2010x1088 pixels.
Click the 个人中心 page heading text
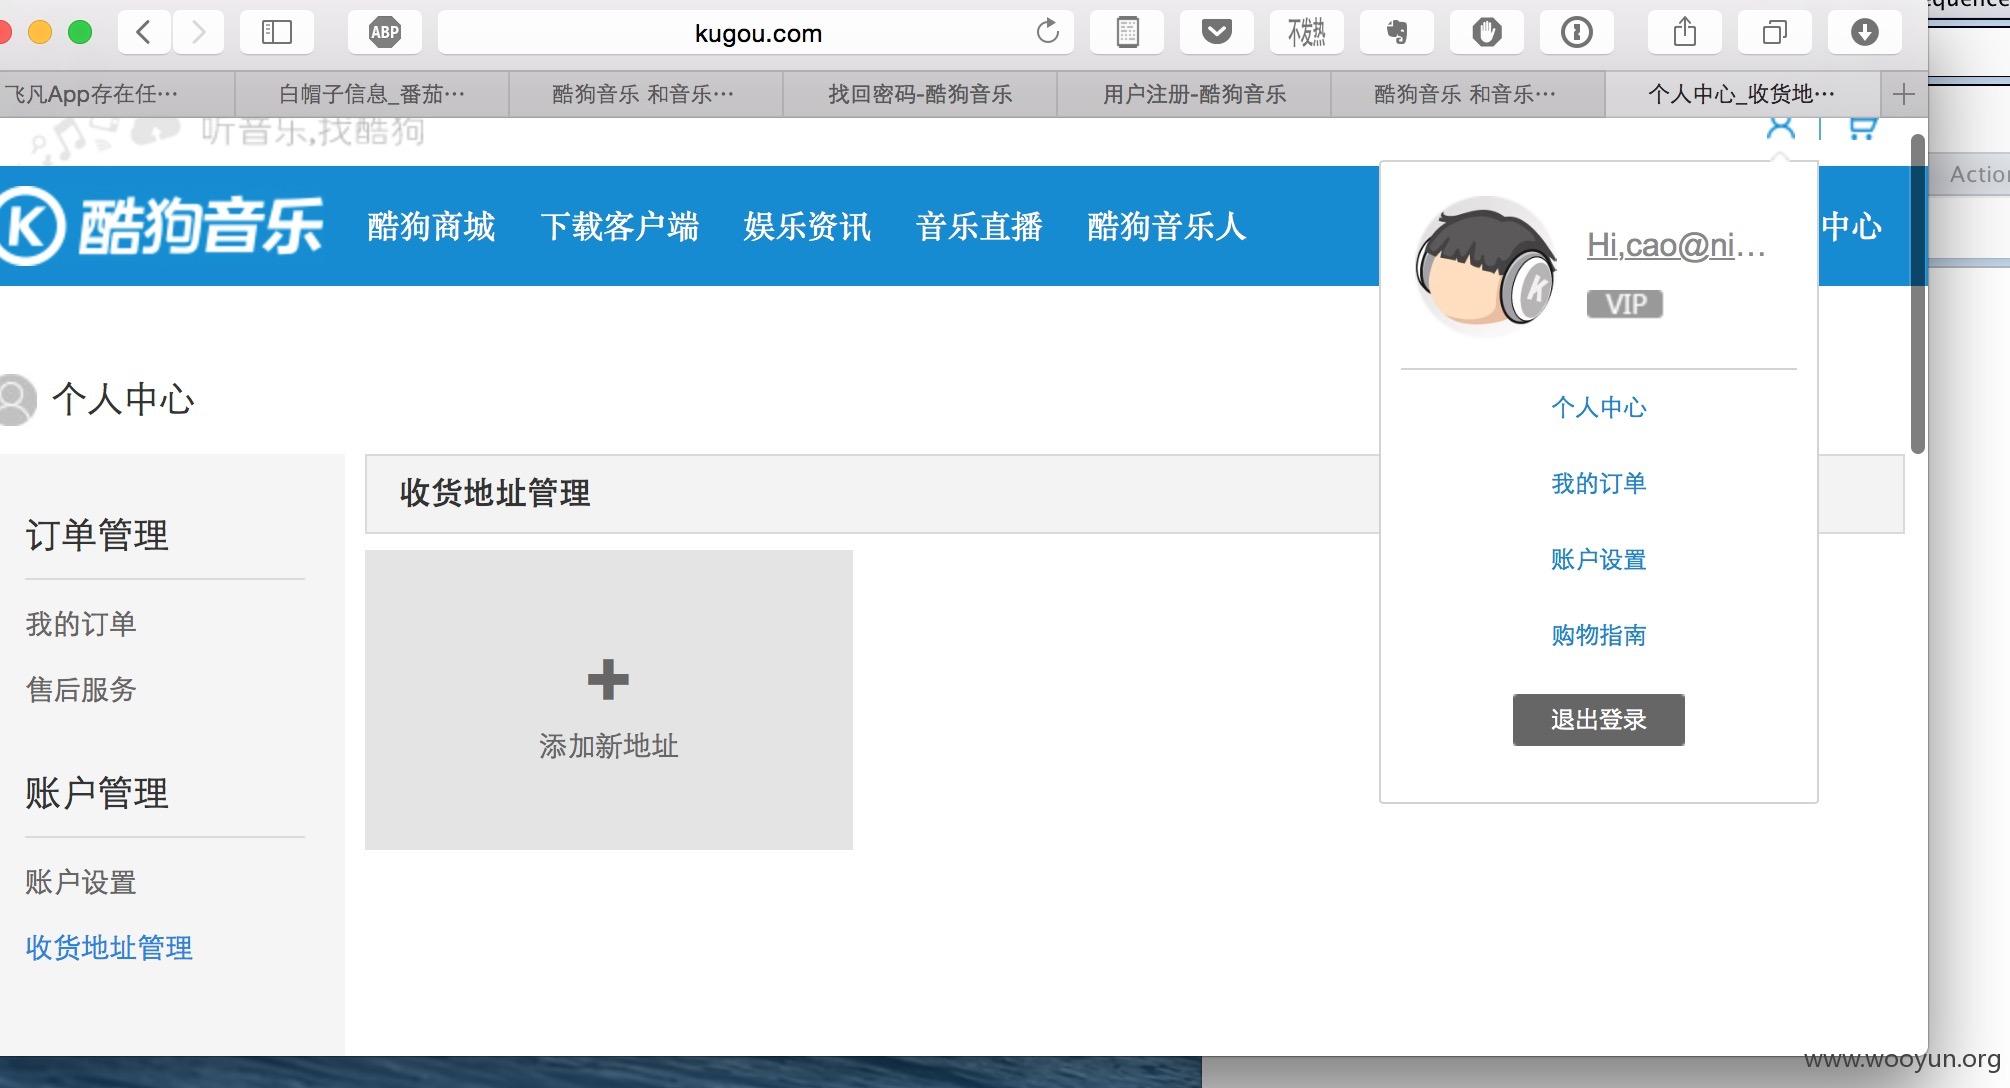pyautogui.click(x=123, y=399)
